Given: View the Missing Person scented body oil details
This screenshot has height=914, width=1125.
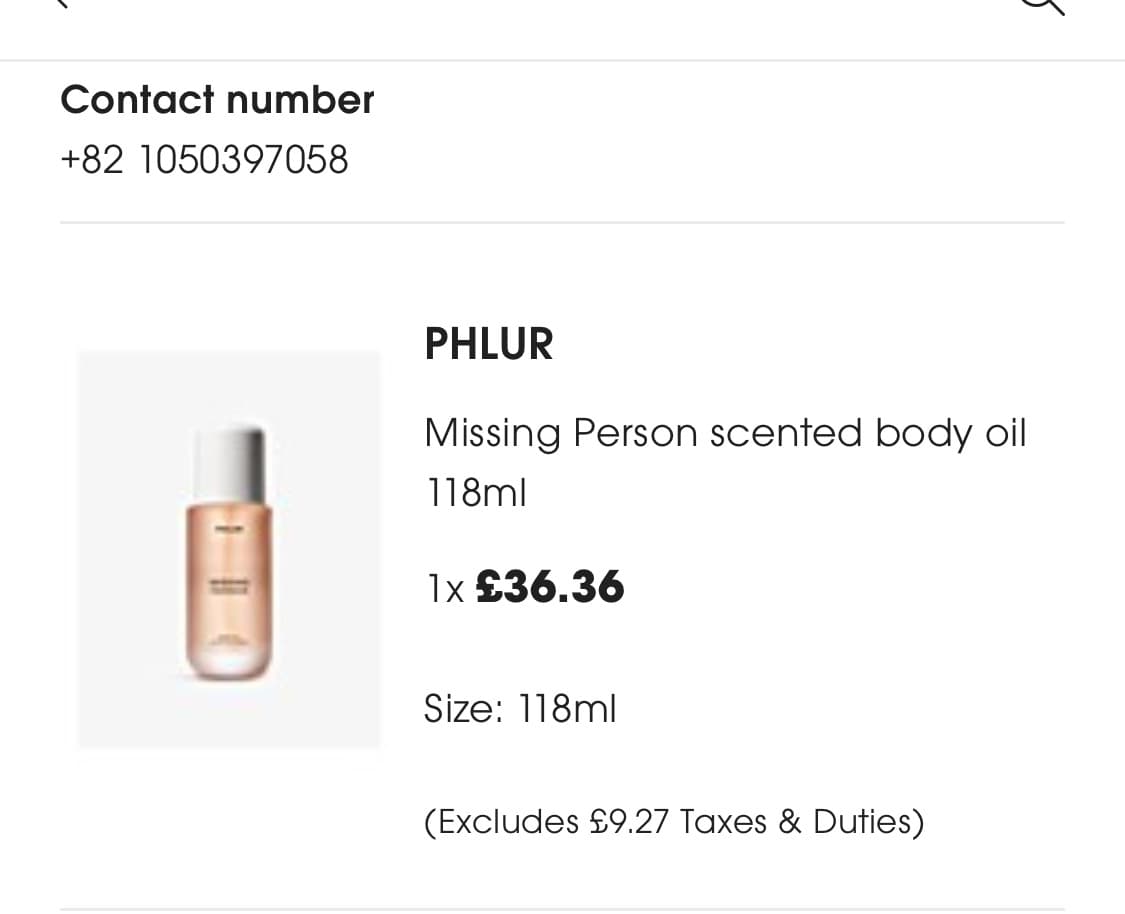Looking at the screenshot, I should (x=725, y=432).
